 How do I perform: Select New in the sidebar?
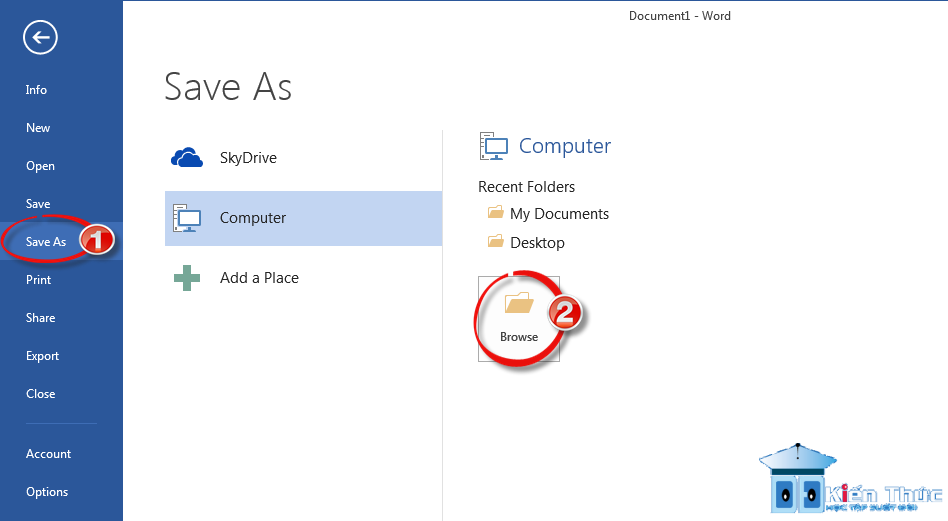click(x=38, y=128)
